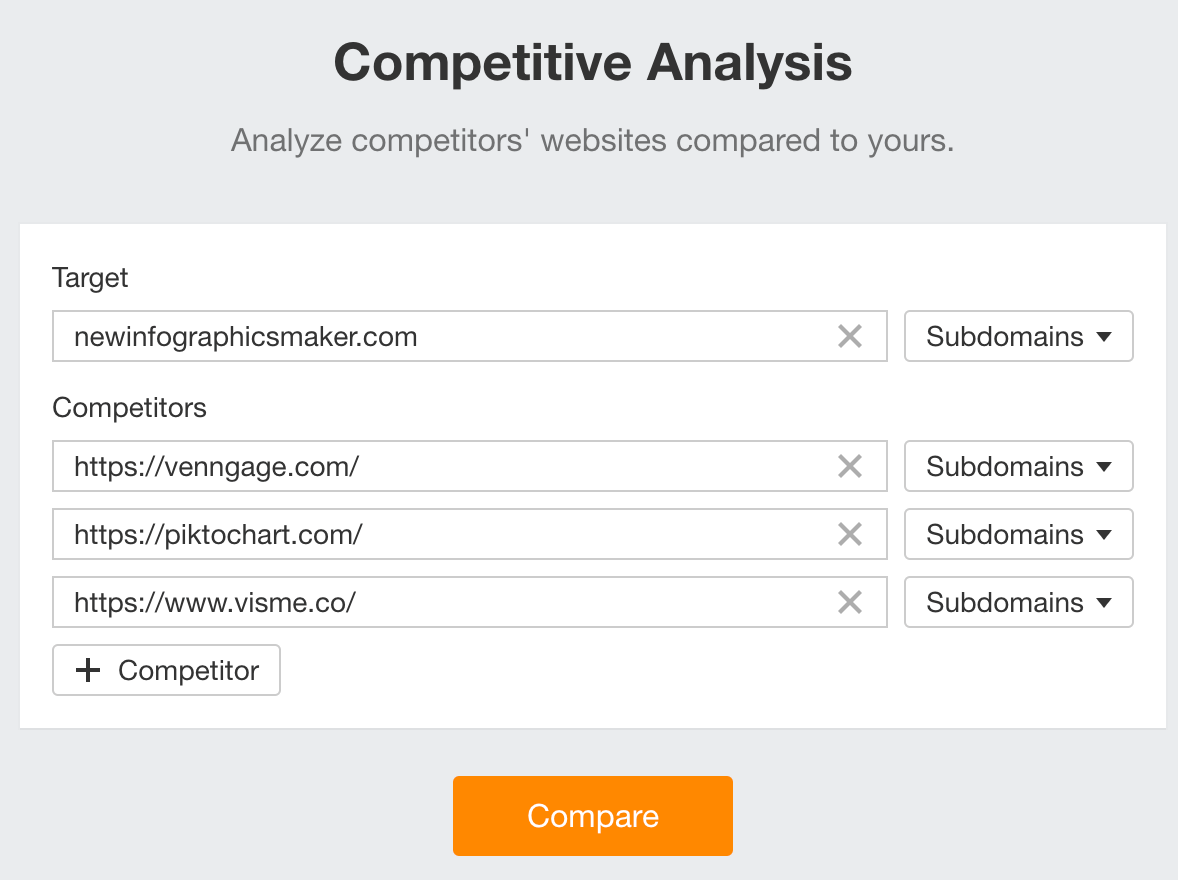Click the analysis description subtitle text
Image resolution: width=1178 pixels, height=880 pixels.
point(592,140)
